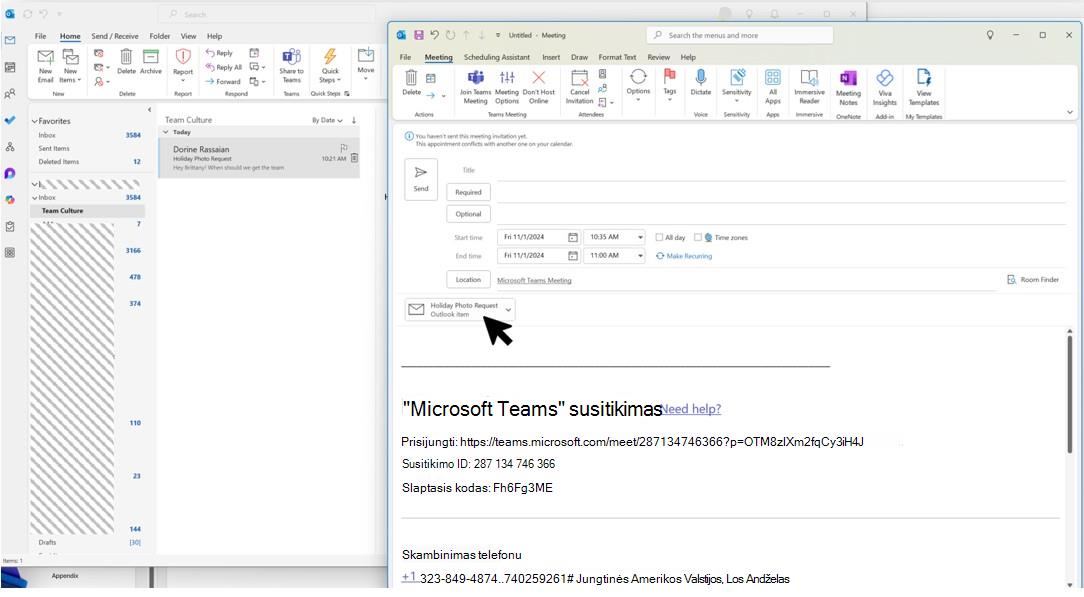Open the End time 11:00 AM dropdown
Image resolution: width=1084 pixels, height=597 pixels.
pos(640,256)
